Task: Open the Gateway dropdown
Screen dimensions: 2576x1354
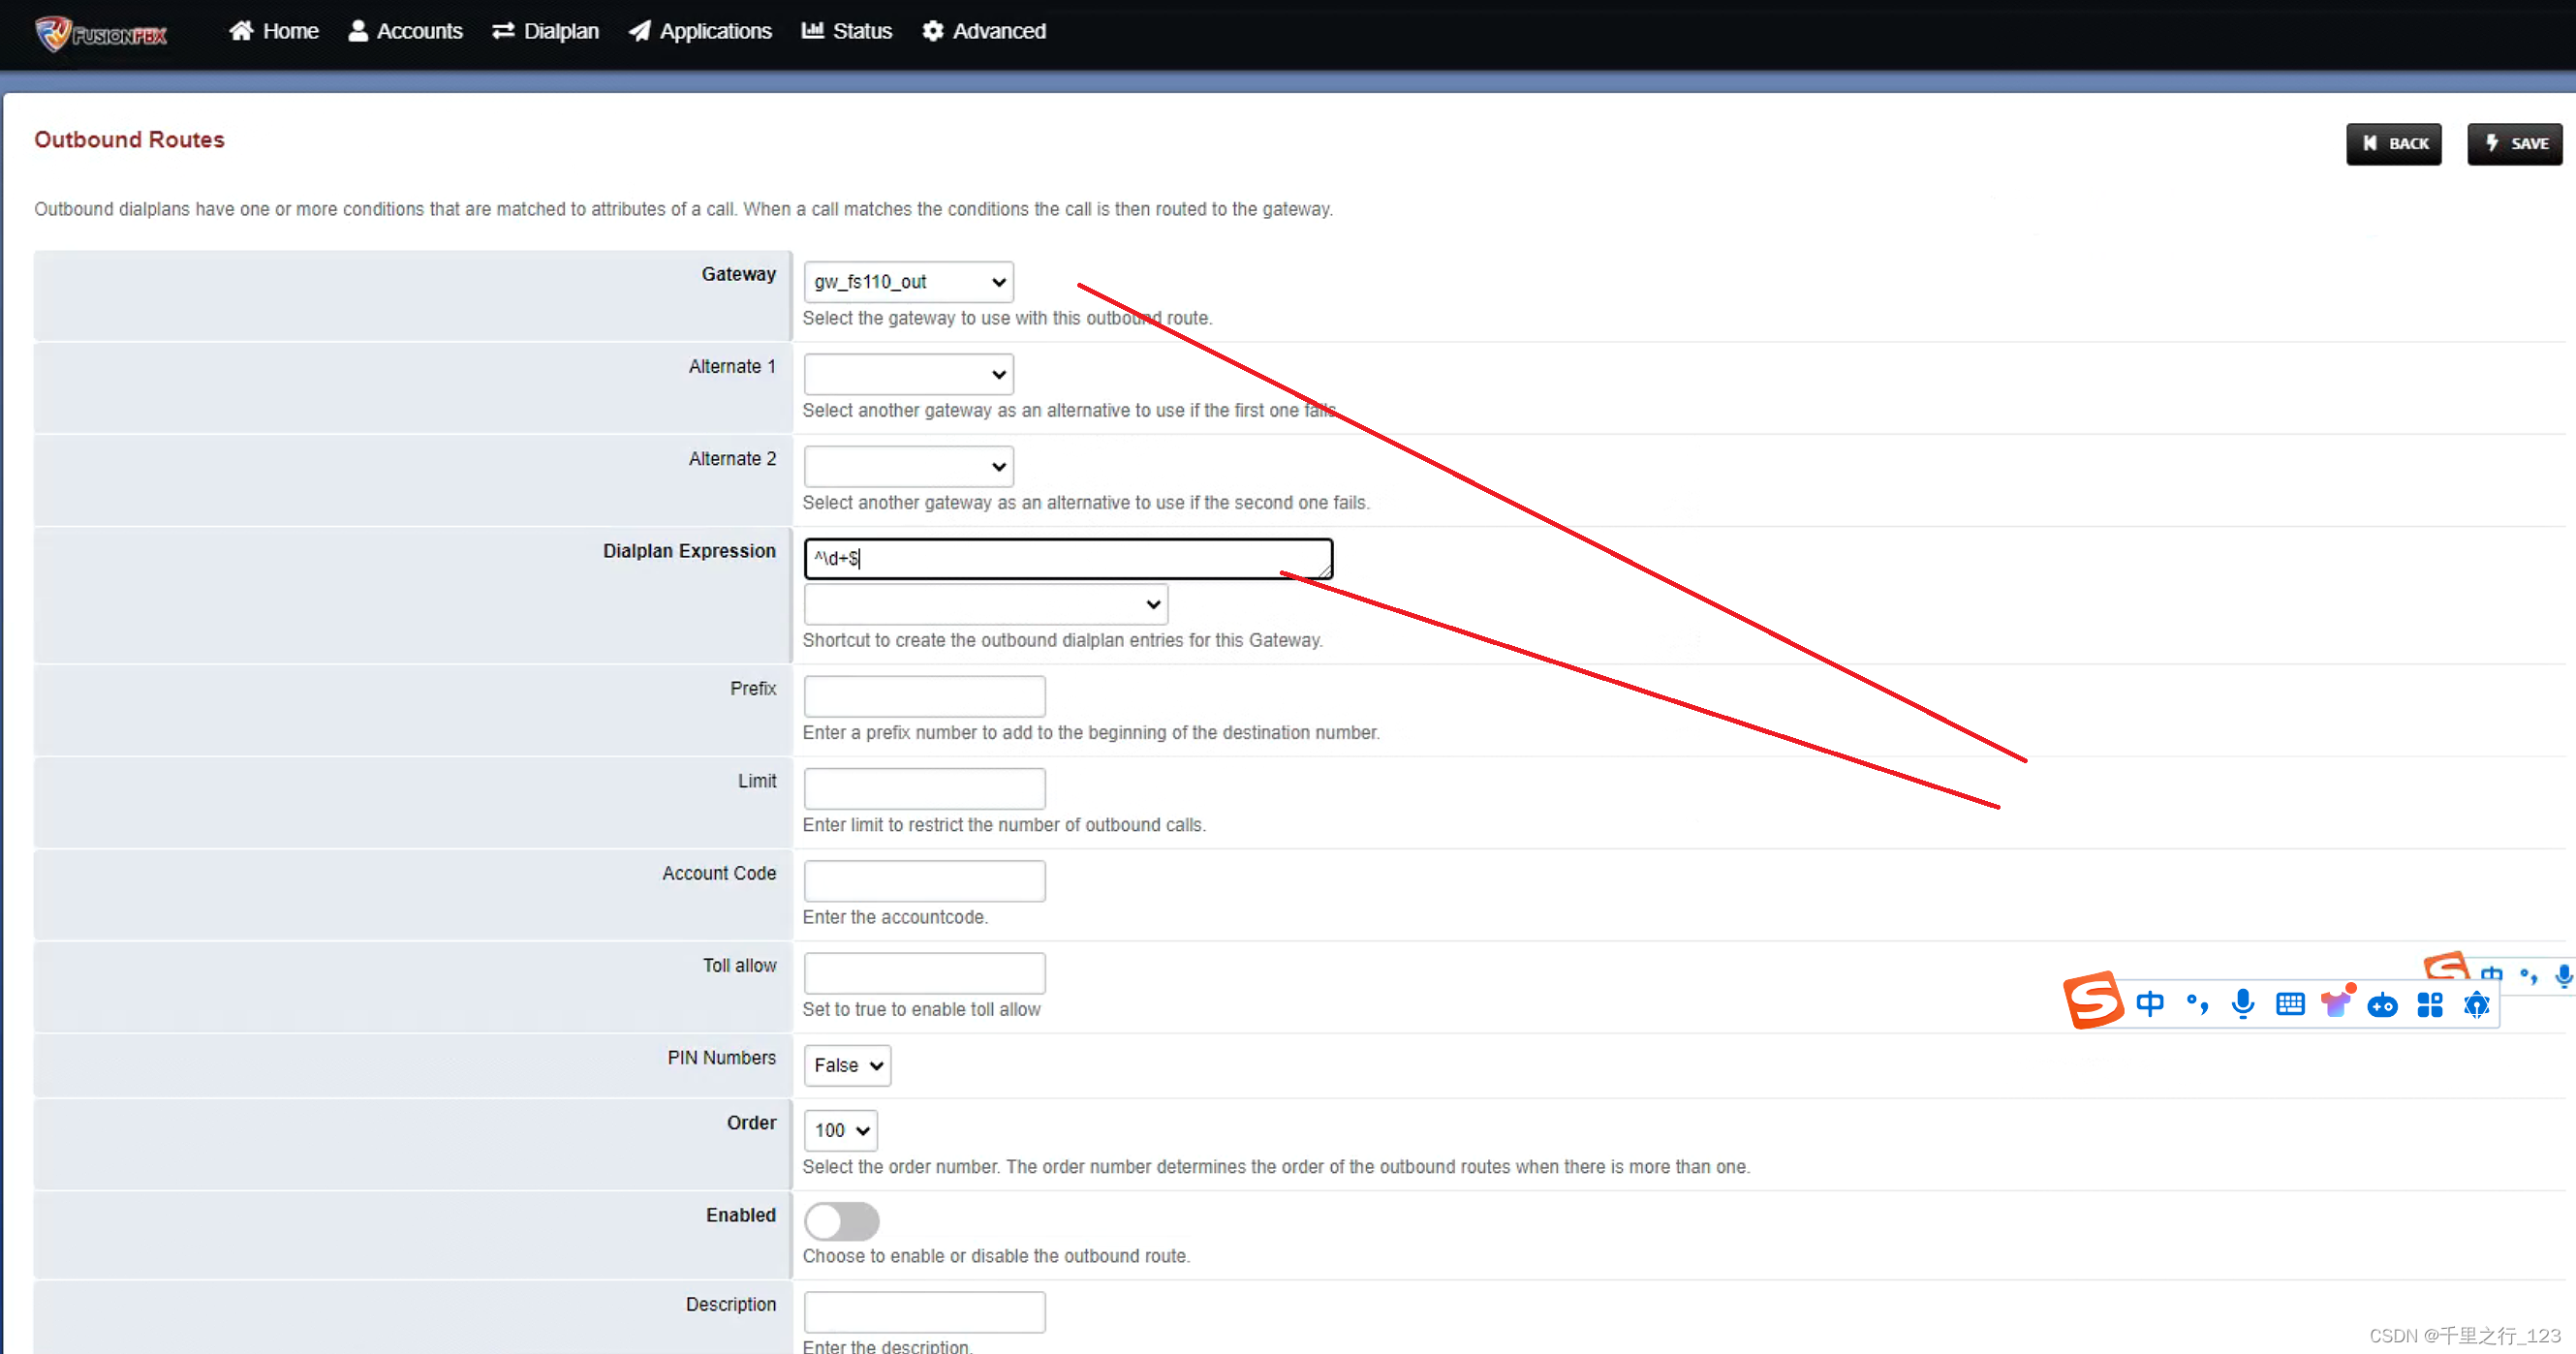Action: (908, 282)
